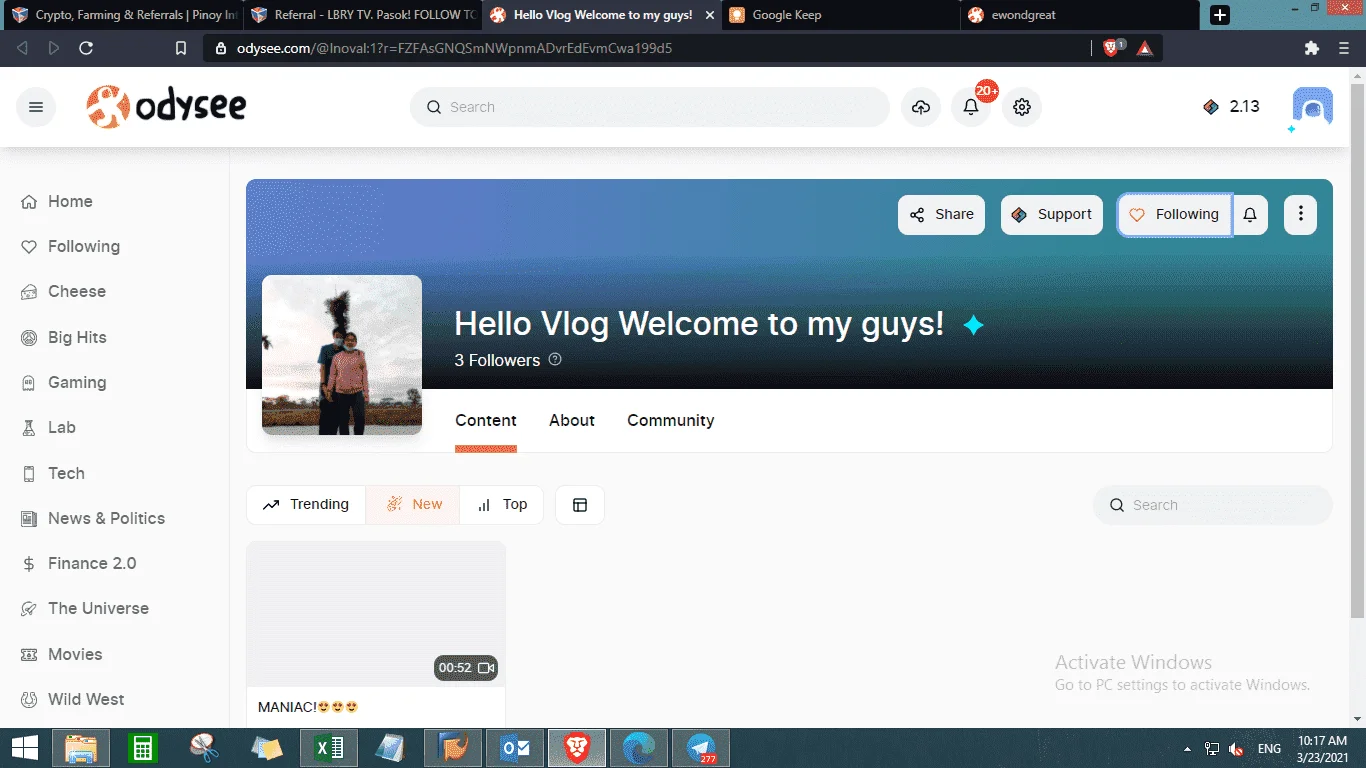Open Outlook from the taskbar

click(x=516, y=748)
